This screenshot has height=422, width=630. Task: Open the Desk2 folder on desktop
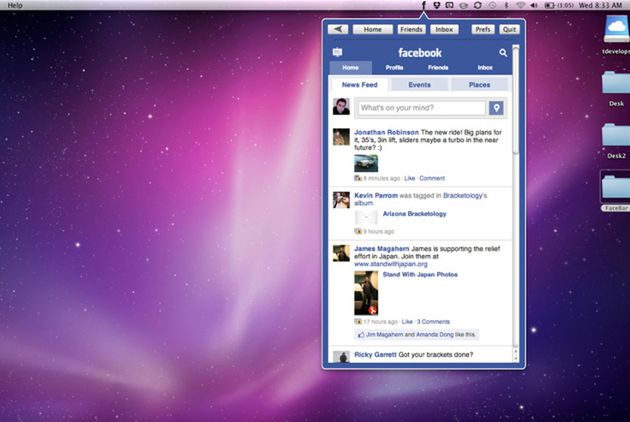[x=616, y=136]
